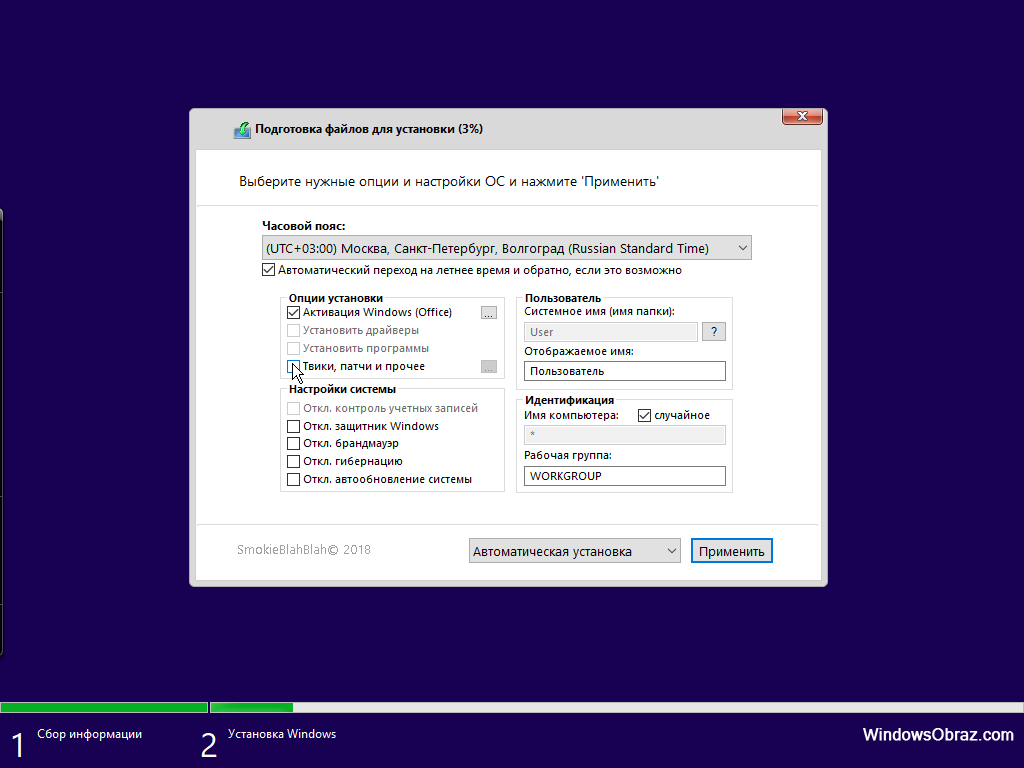This screenshot has height=768, width=1024.
Task: Click the system name User field
Action: 611,332
